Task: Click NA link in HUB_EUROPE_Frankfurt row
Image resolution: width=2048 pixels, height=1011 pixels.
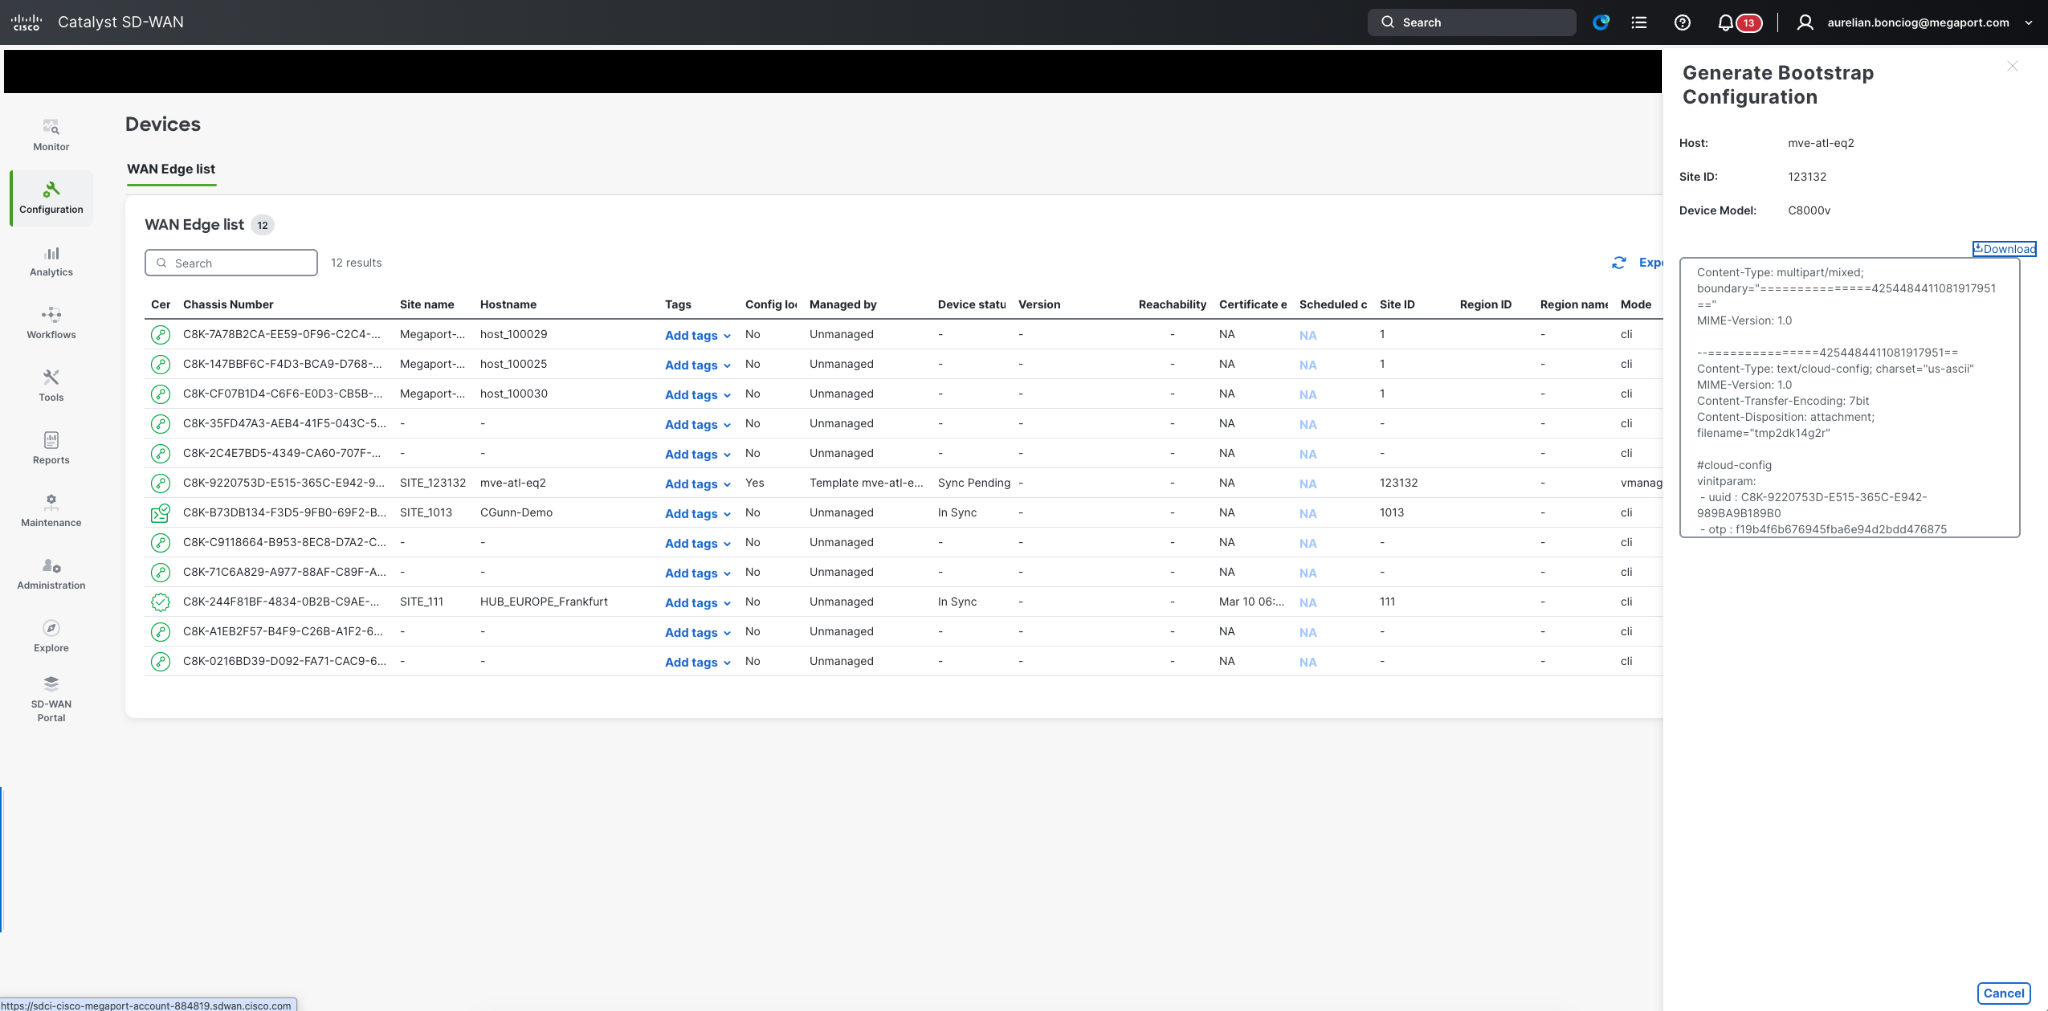Action: click(1308, 603)
